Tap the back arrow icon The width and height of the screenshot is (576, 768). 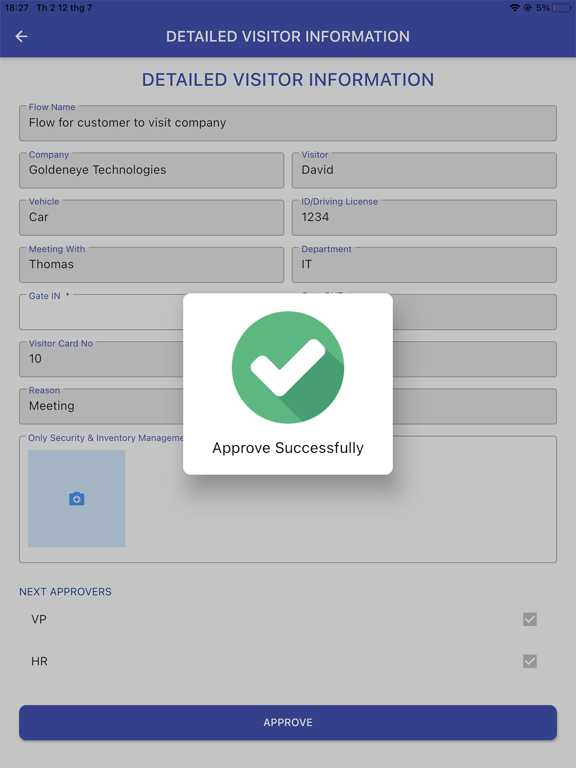tap(21, 36)
